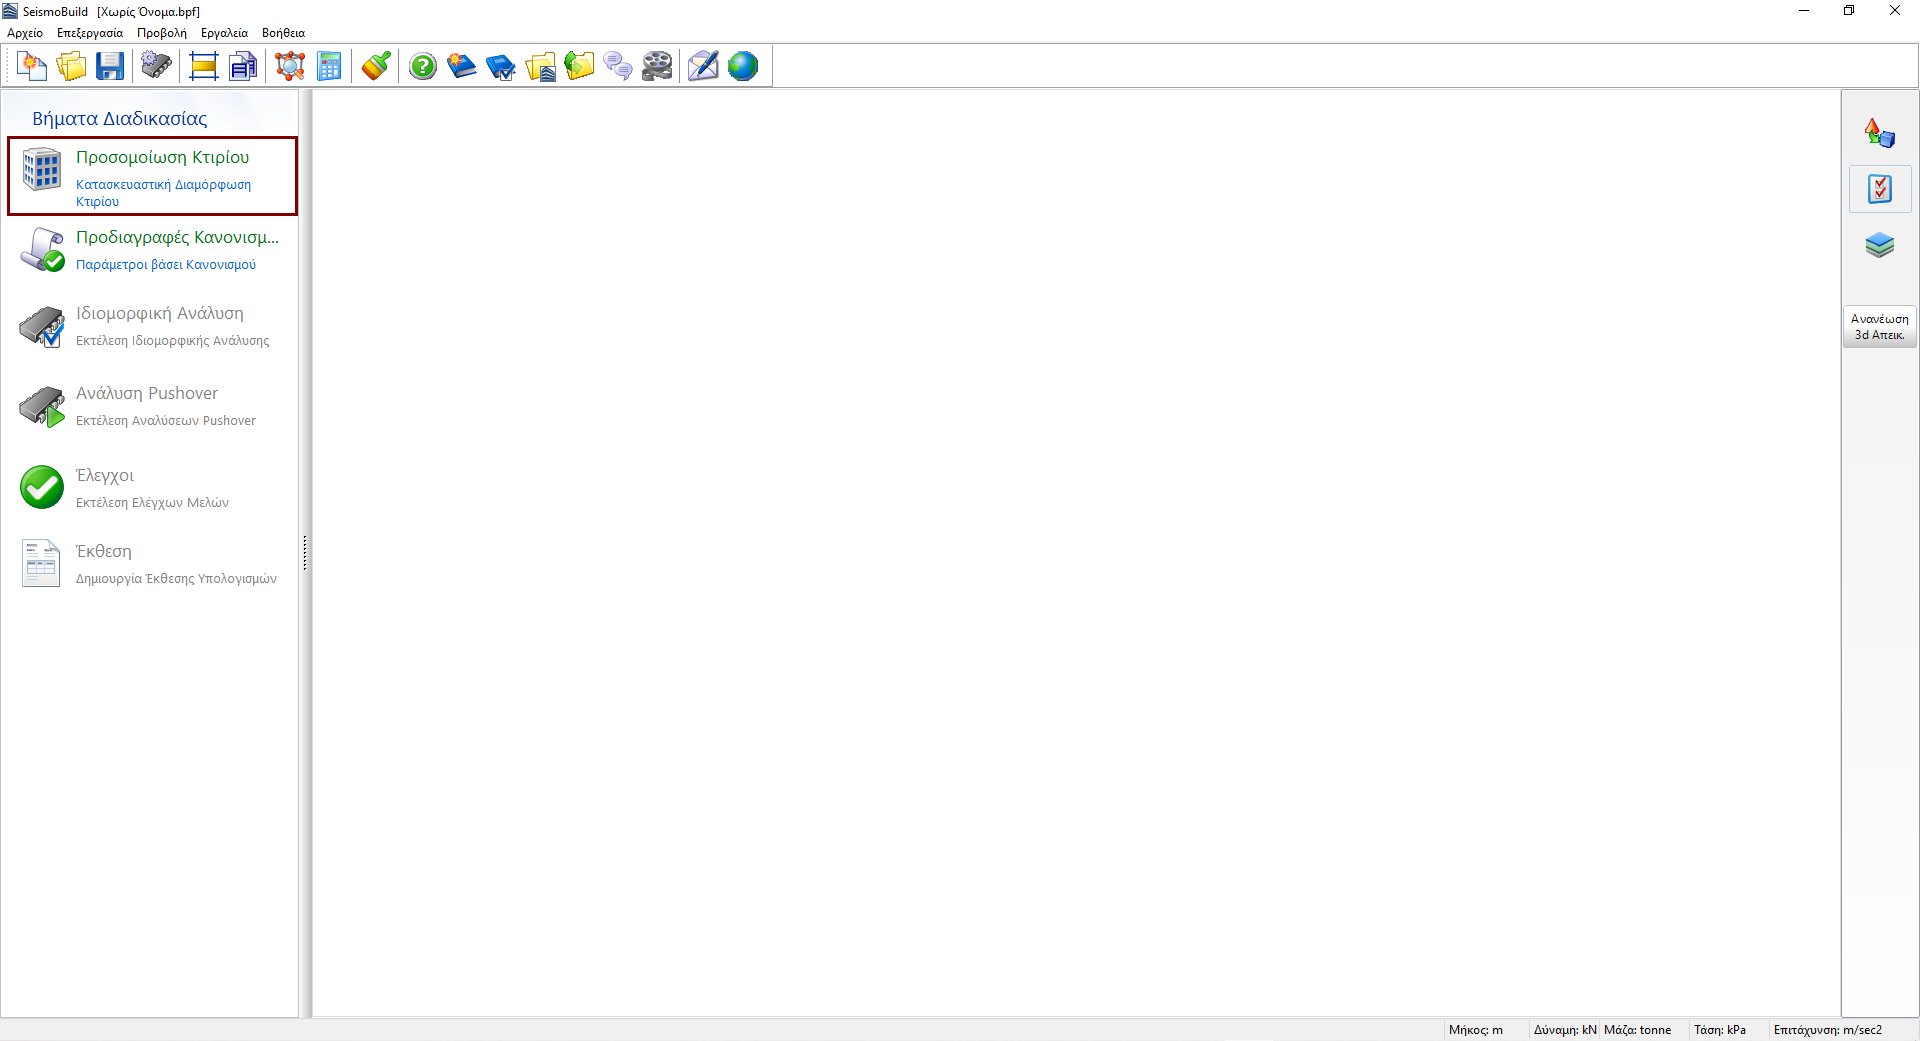This screenshot has height=1041, width=1920.
Task: Click the paintbrush icon in toolbar
Action: coord(376,67)
